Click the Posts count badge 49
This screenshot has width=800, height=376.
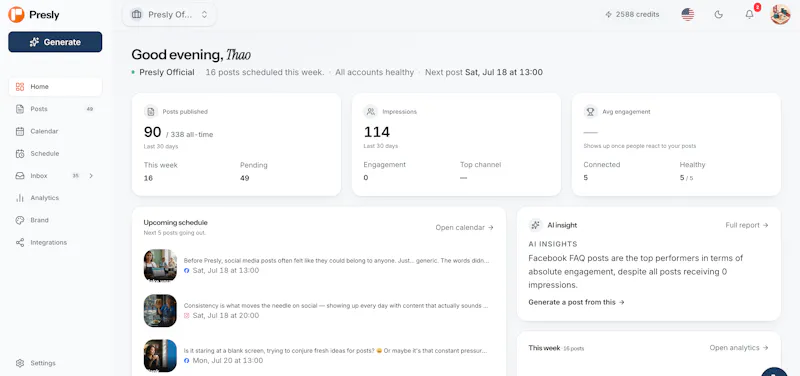[90, 109]
